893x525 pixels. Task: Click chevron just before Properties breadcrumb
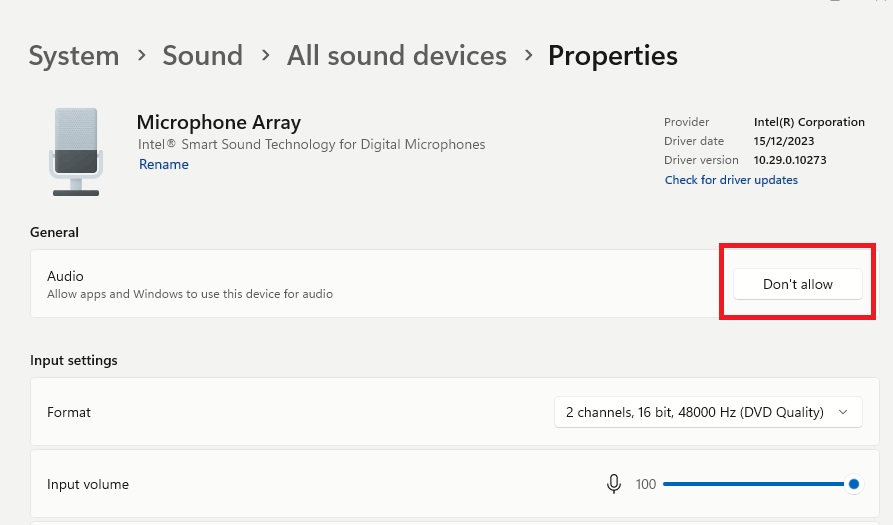click(x=527, y=56)
